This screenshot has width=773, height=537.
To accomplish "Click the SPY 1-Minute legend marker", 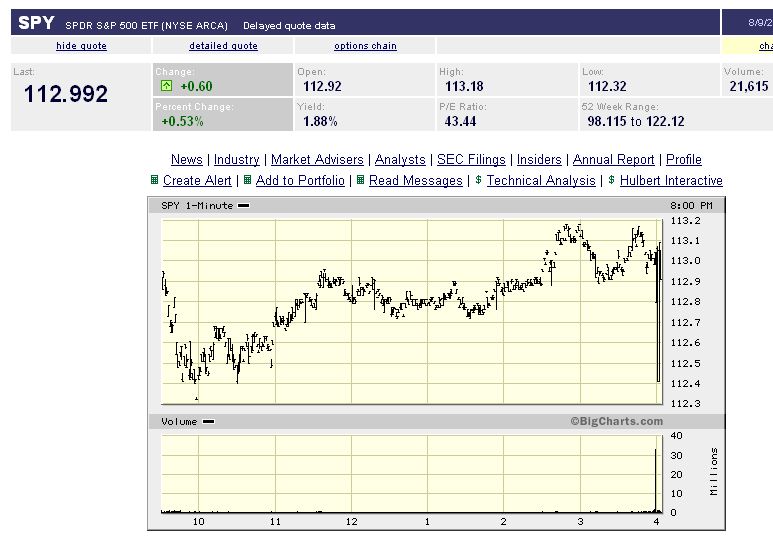I will click(x=244, y=206).
